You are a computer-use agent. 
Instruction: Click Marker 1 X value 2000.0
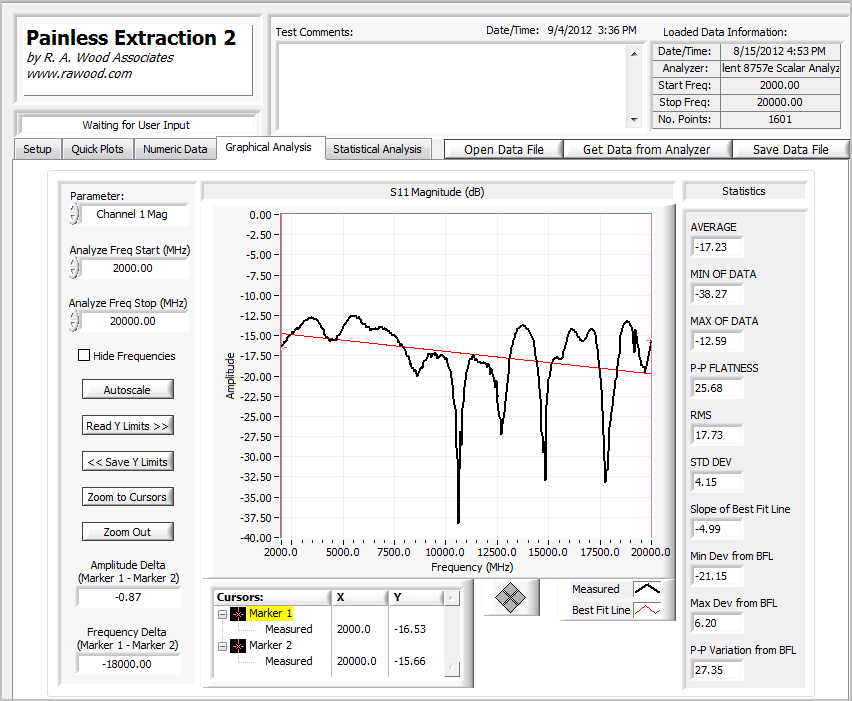354,629
